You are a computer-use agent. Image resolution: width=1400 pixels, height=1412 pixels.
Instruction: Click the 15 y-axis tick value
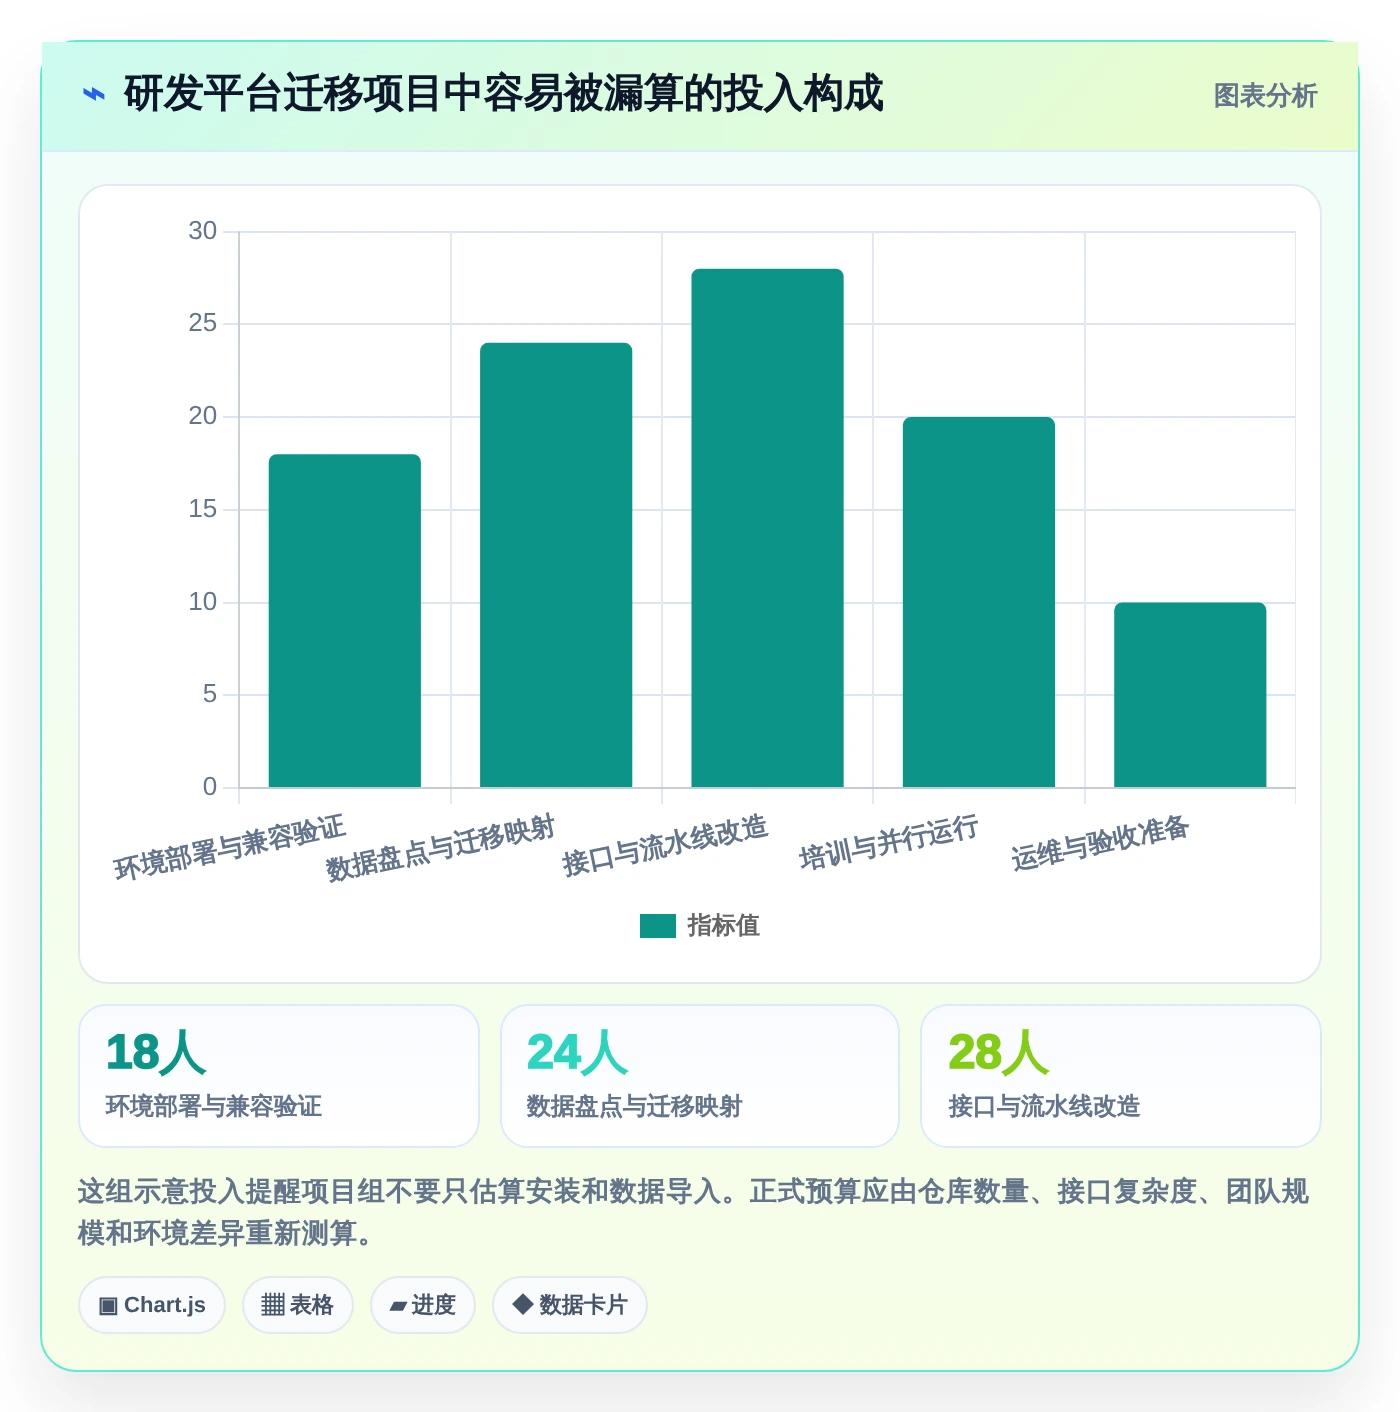click(x=203, y=509)
